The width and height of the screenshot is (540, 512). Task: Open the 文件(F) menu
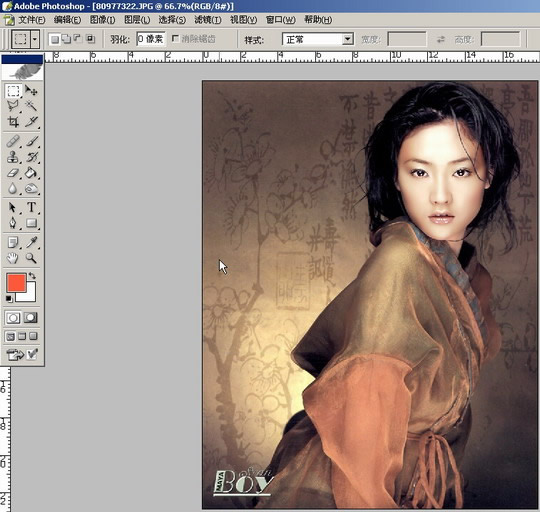point(32,20)
